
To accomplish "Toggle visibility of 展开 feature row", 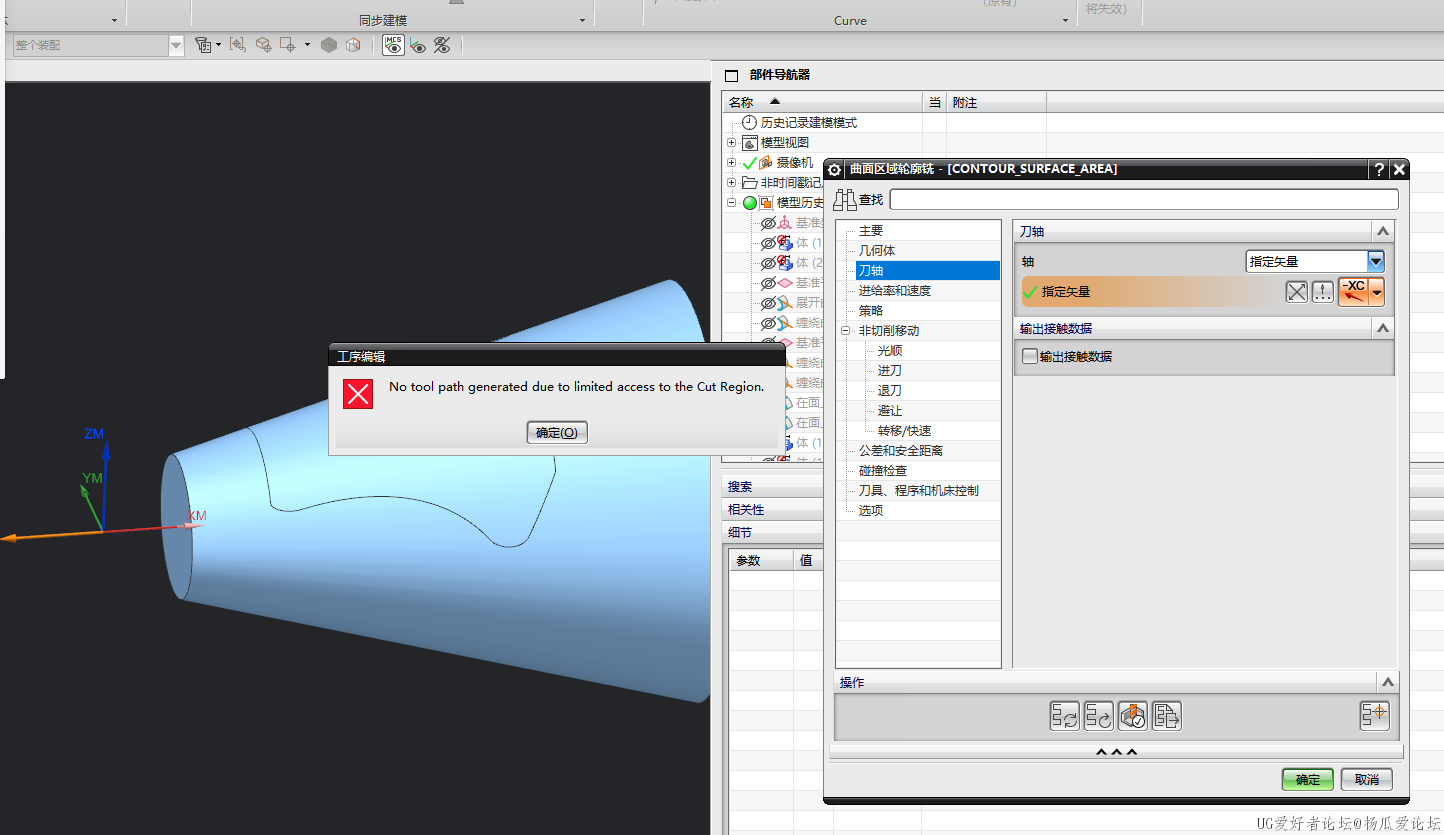I will [768, 303].
